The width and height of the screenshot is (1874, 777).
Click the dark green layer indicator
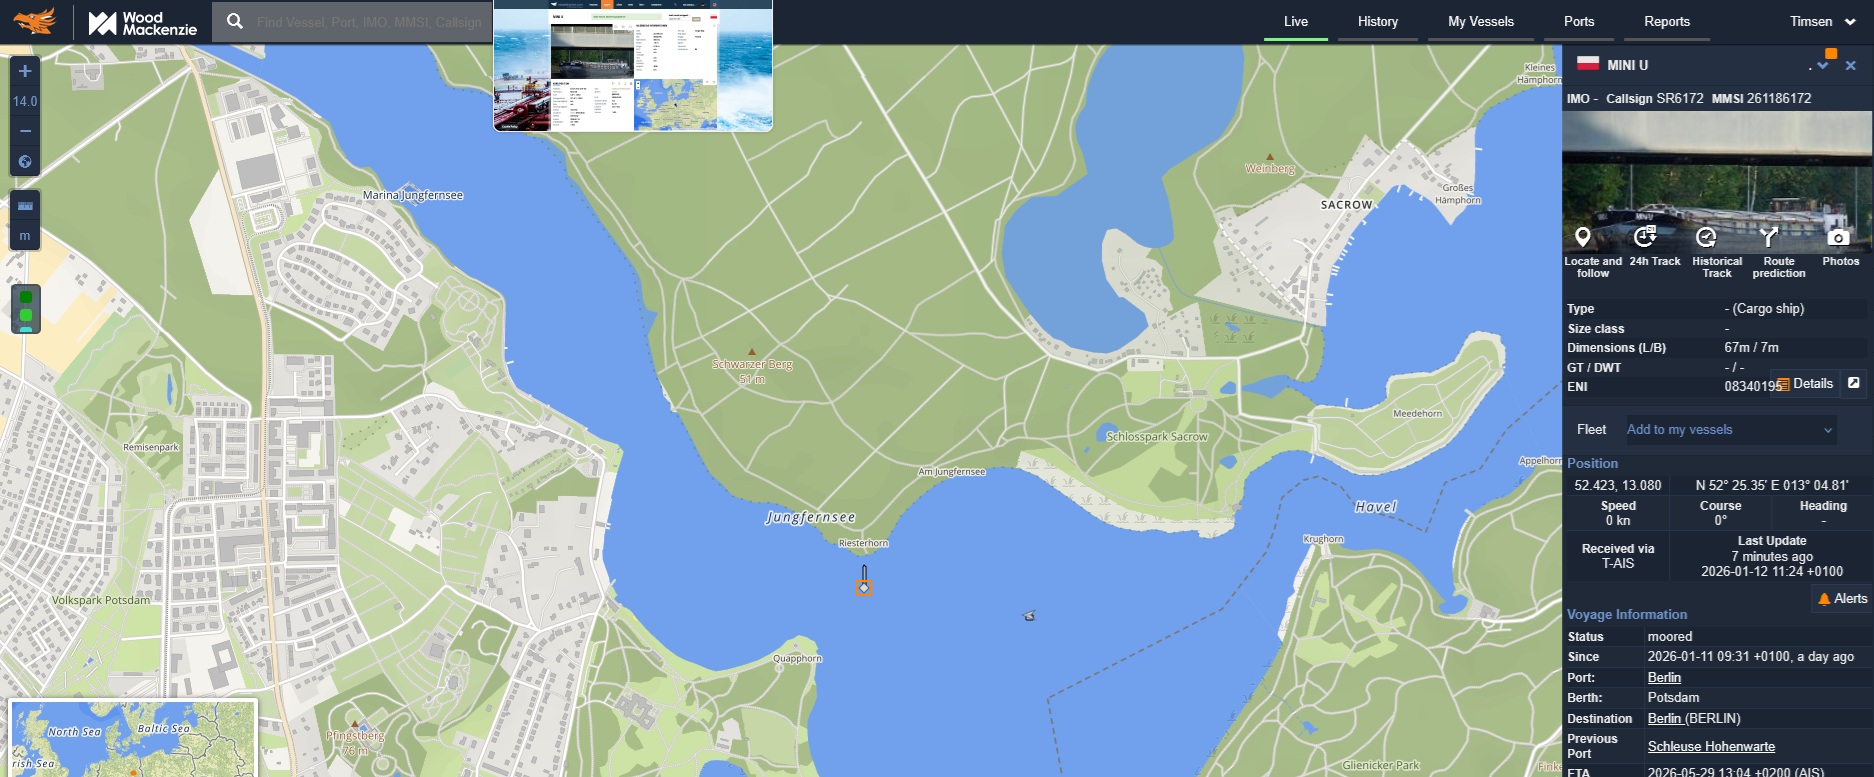[26, 297]
